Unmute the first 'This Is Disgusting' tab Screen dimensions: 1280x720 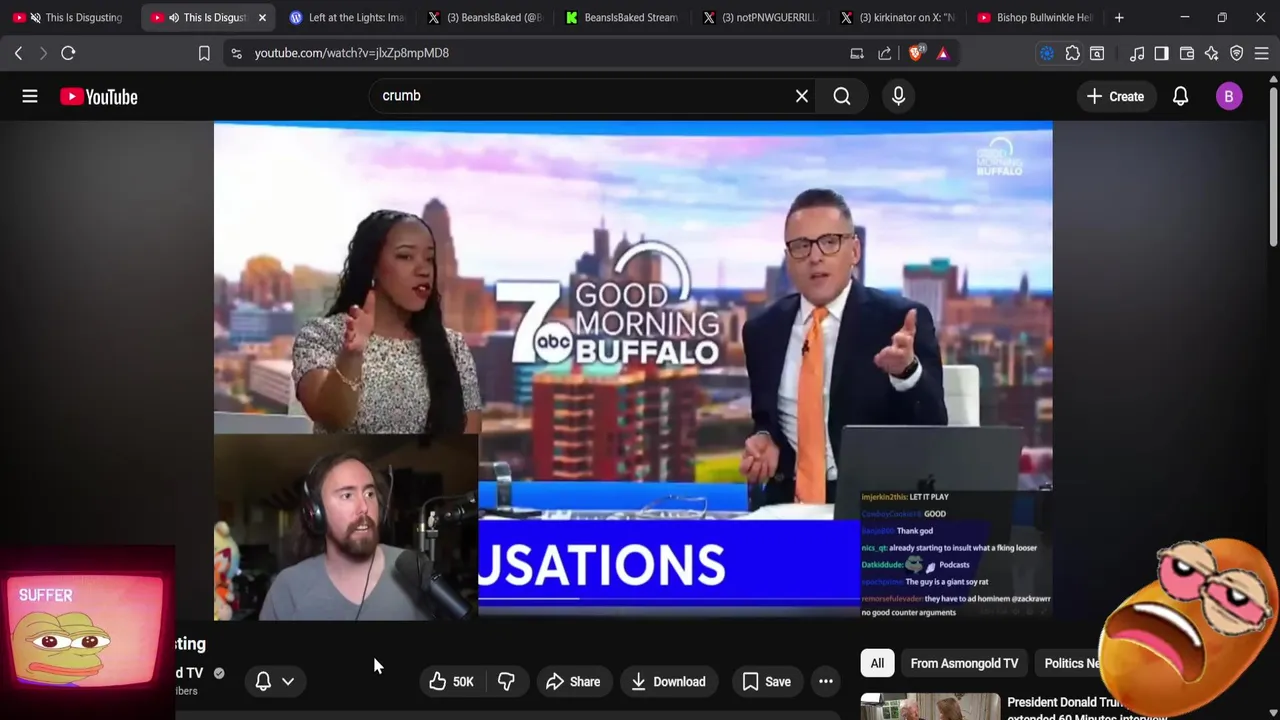[35, 17]
